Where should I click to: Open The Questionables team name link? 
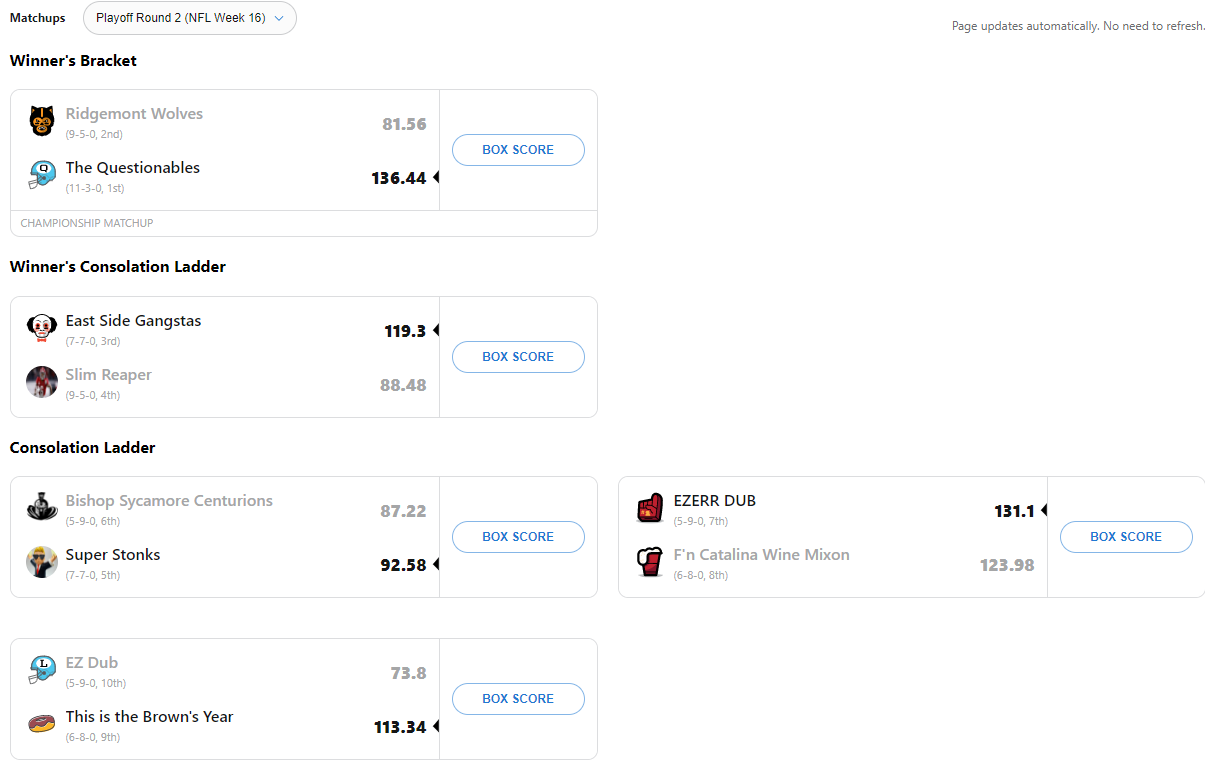click(x=133, y=168)
